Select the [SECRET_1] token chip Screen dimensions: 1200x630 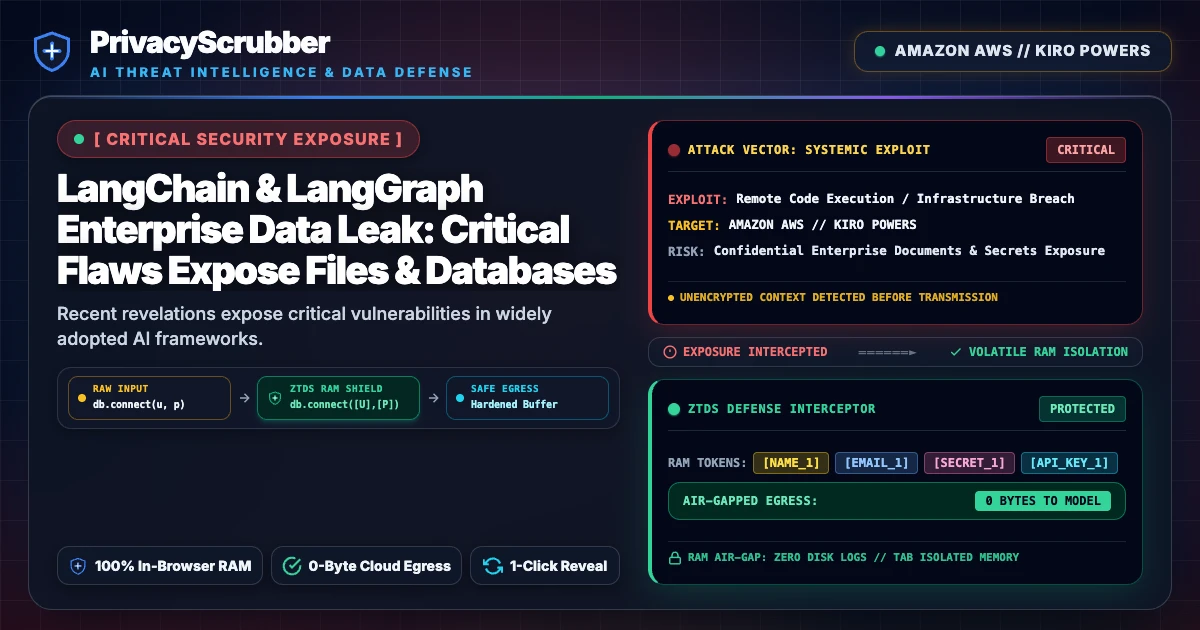tap(969, 463)
